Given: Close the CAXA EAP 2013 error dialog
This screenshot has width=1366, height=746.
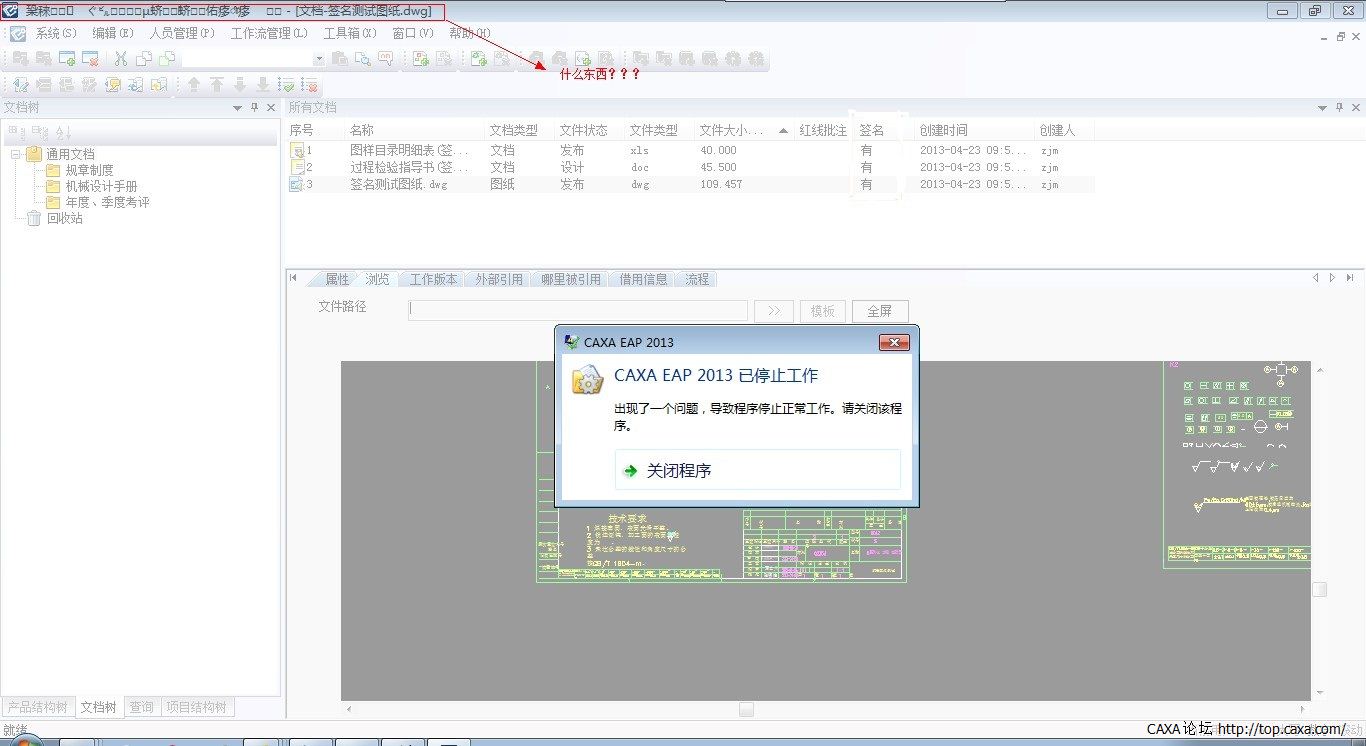Looking at the screenshot, I should [893, 342].
